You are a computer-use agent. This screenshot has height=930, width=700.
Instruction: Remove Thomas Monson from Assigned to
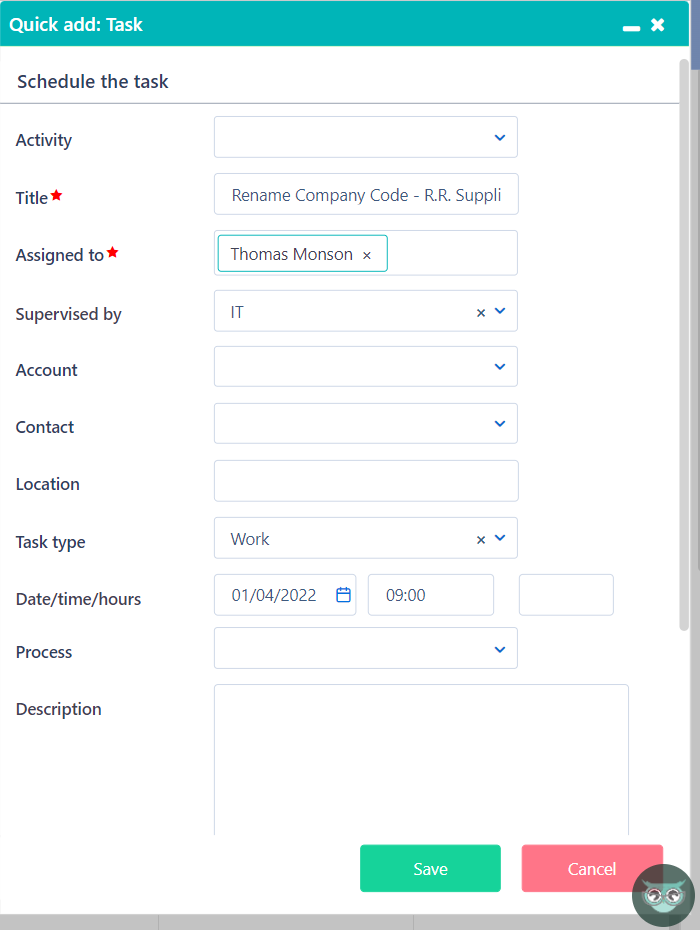click(x=367, y=255)
